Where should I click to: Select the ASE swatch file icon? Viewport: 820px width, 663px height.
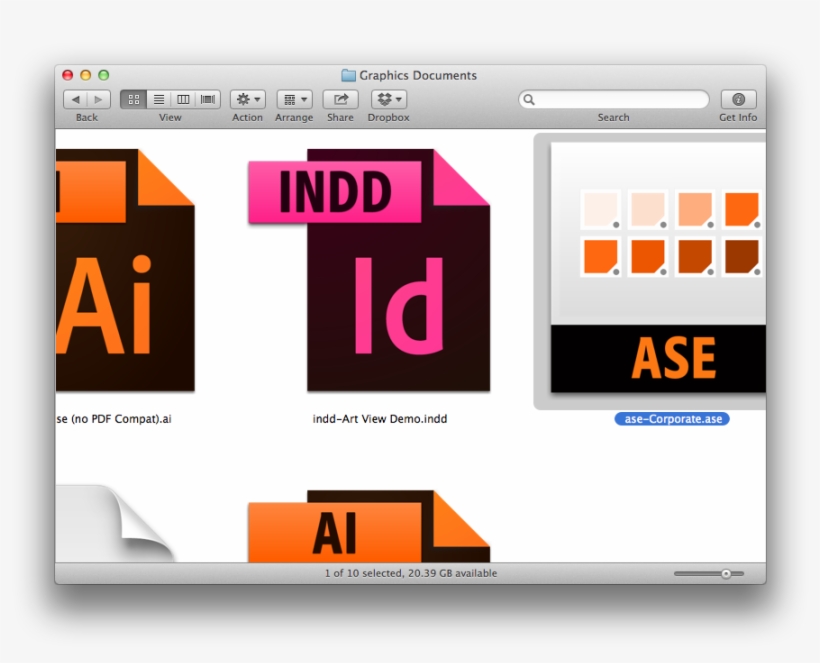pyautogui.click(x=658, y=268)
